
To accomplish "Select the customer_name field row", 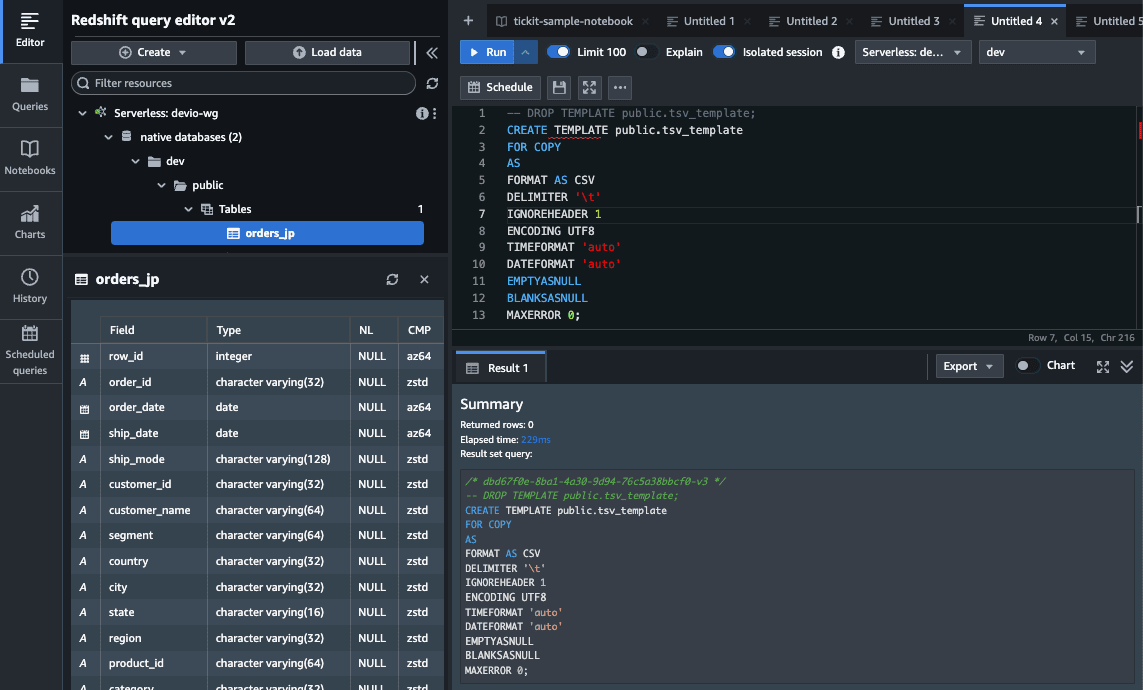I will click(x=257, y=510).
